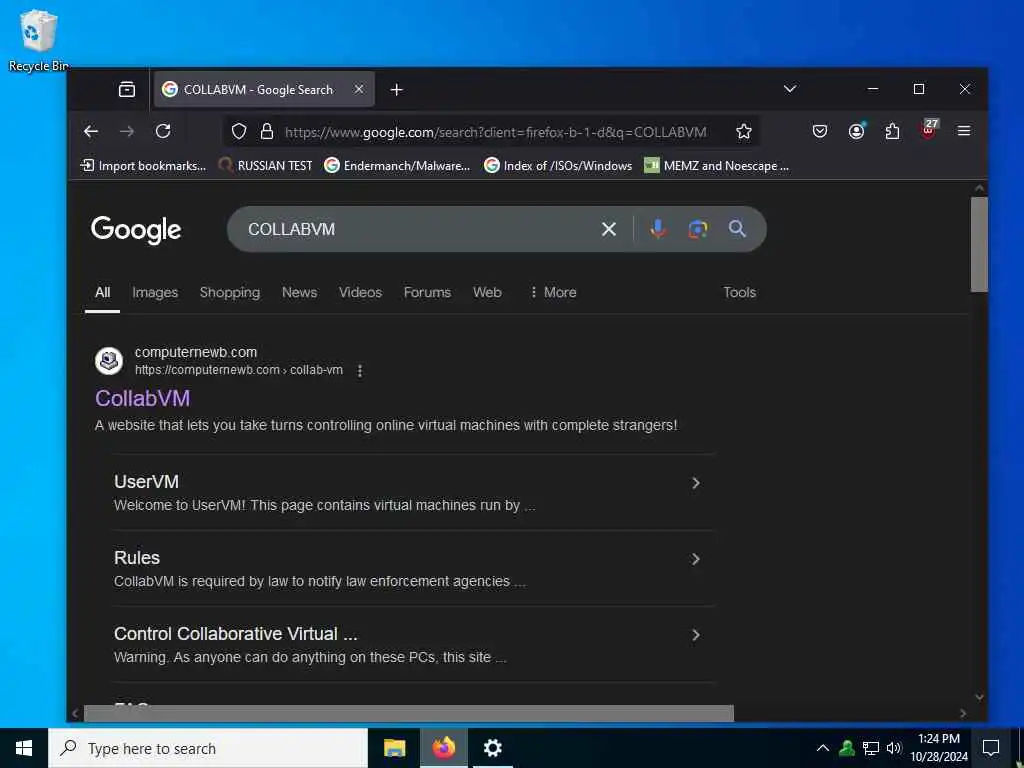
Task: Click the horizontal scrollbar thumb
Action: 409,713
